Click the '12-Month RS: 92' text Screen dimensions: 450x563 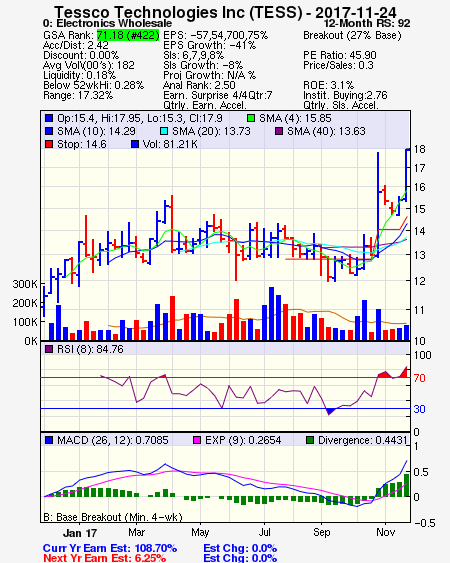click(367, 23)
